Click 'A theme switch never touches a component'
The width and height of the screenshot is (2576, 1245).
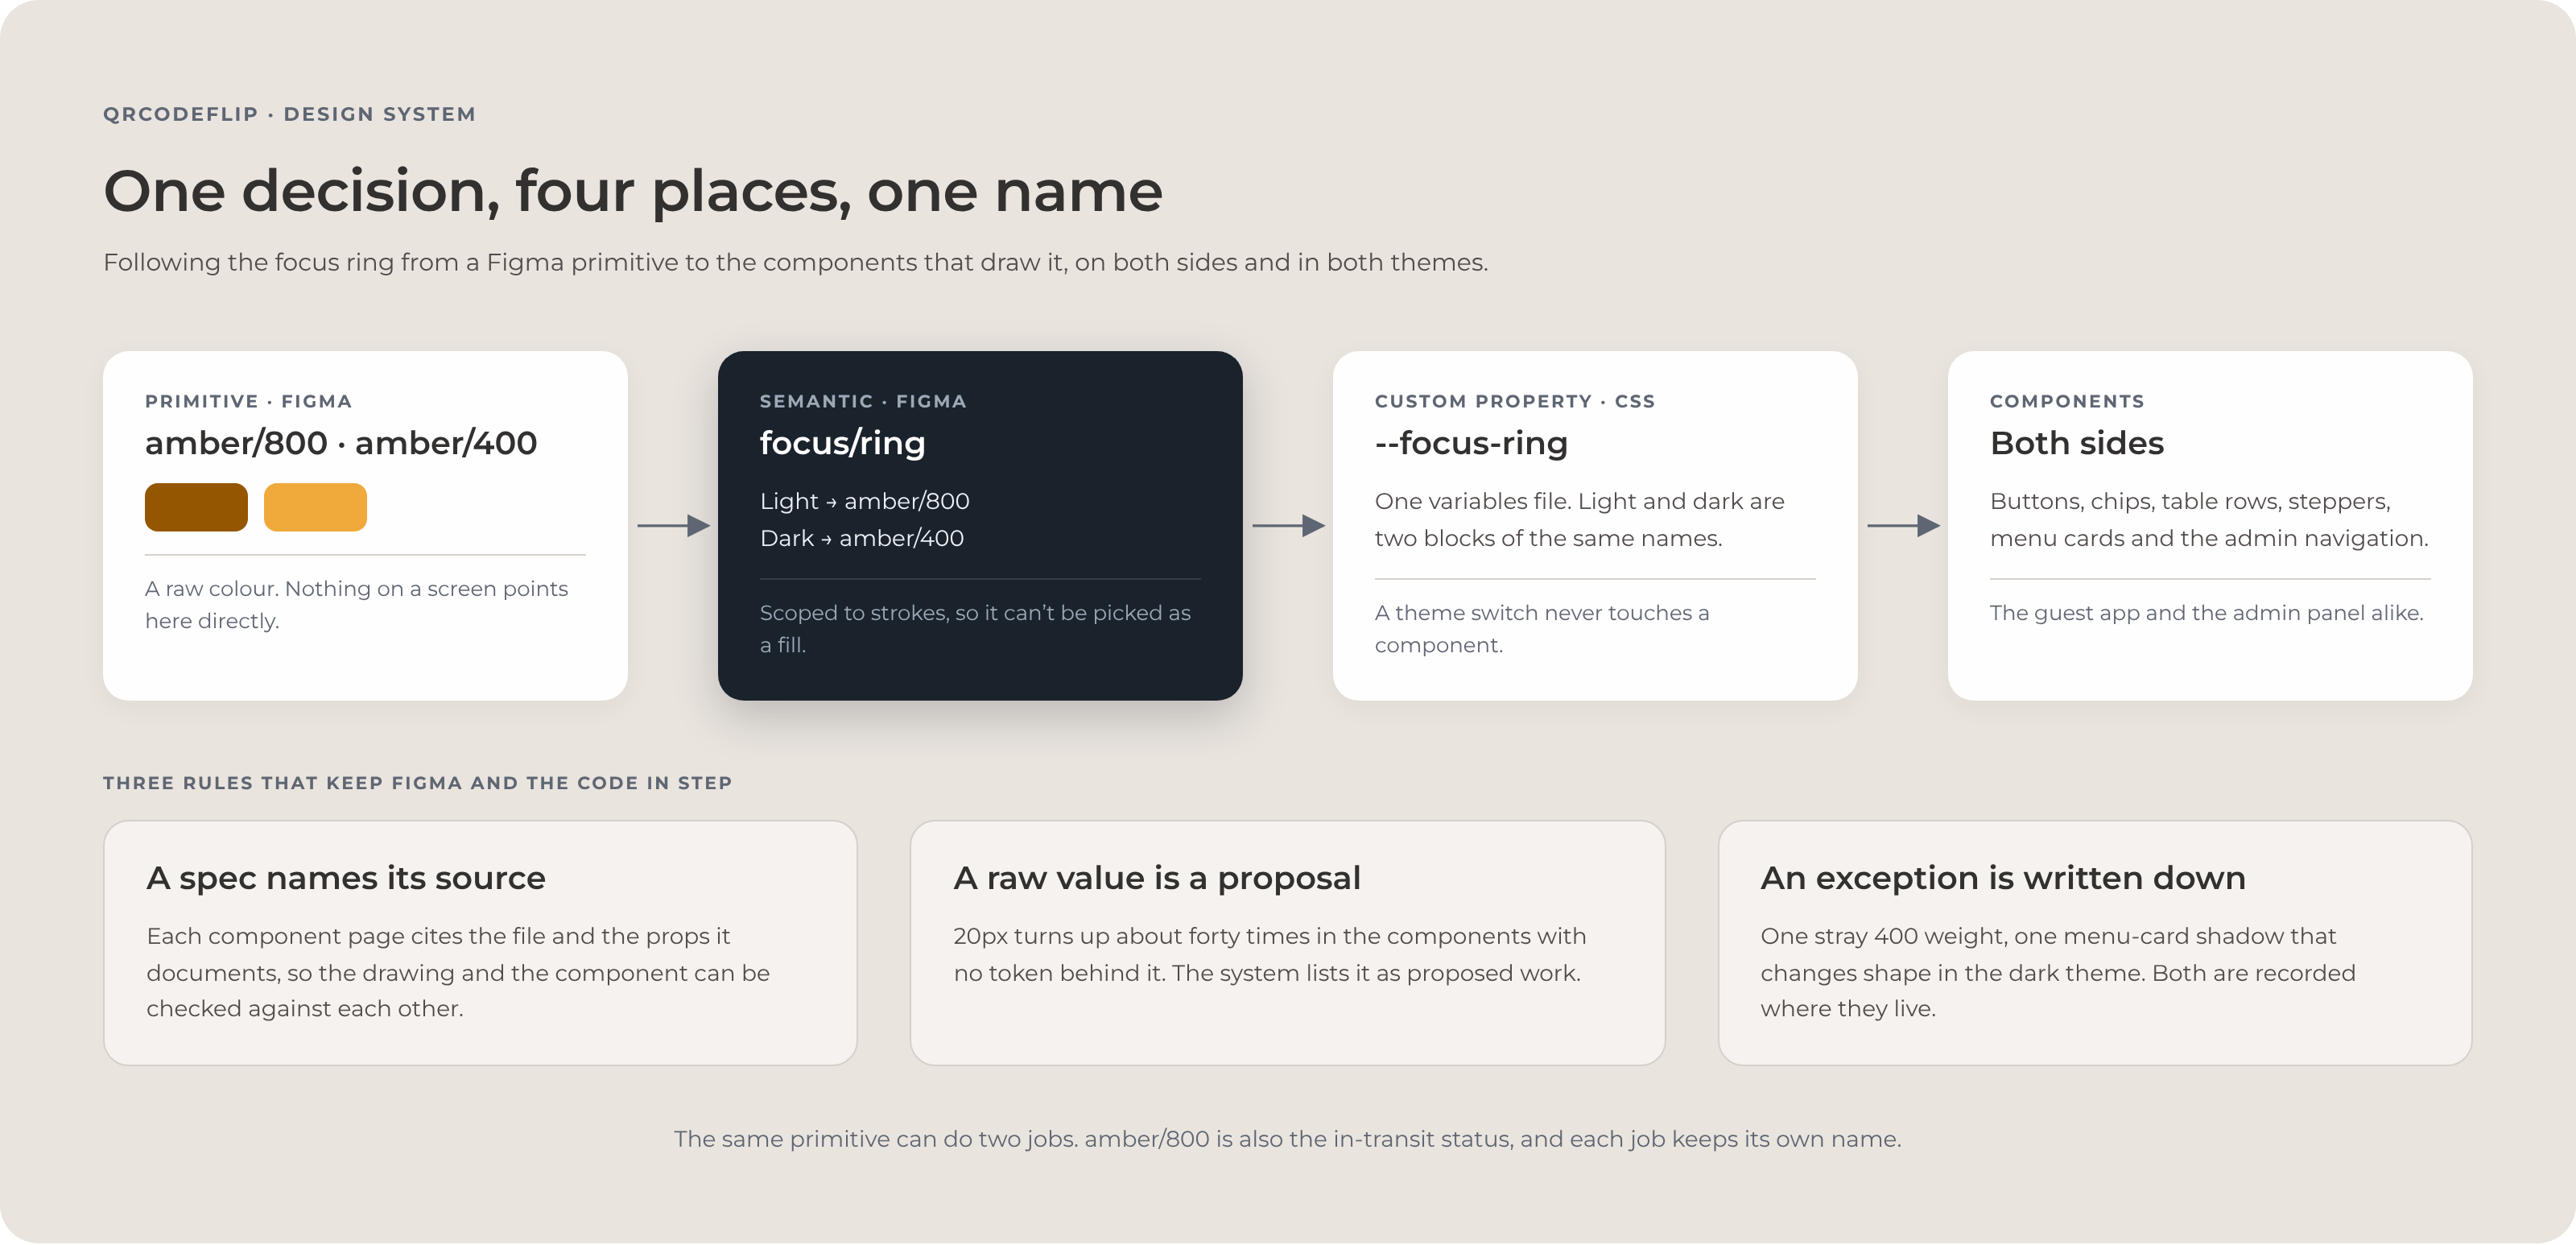(1541, 628)
